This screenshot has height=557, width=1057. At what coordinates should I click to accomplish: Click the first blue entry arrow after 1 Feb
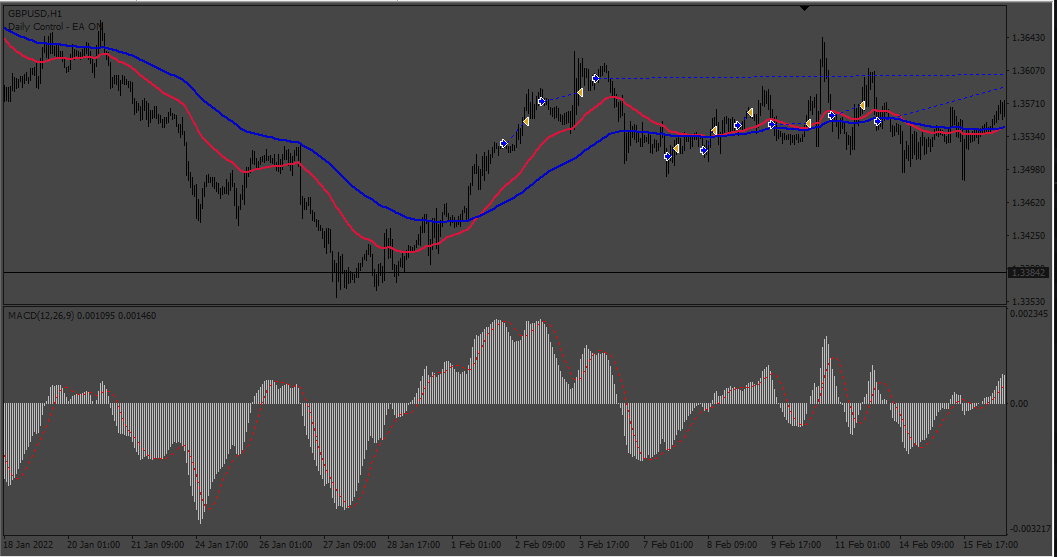pyautogui.click(x=504, y=144)
